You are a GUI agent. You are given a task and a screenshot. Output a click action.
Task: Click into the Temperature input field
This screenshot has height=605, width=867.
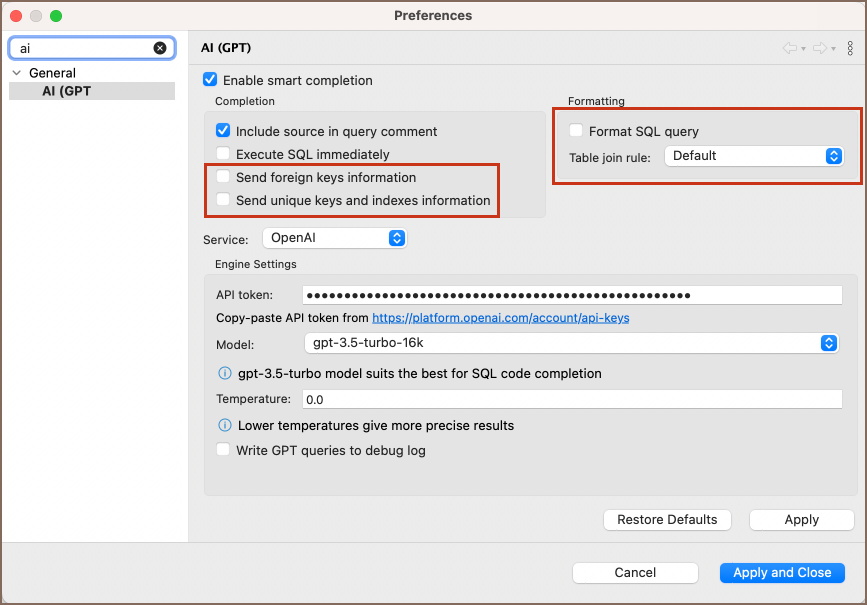(x=572, y=399)
